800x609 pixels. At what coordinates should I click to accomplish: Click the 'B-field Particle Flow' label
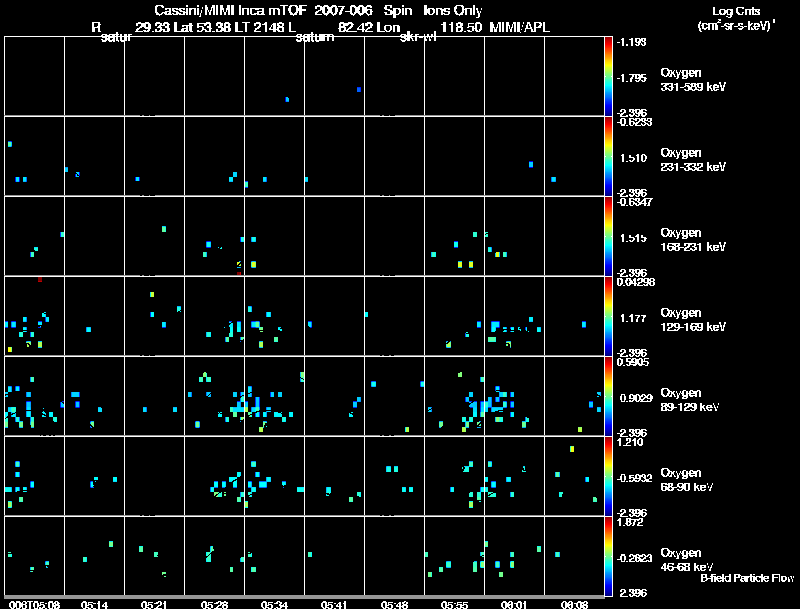click(747, 578)
